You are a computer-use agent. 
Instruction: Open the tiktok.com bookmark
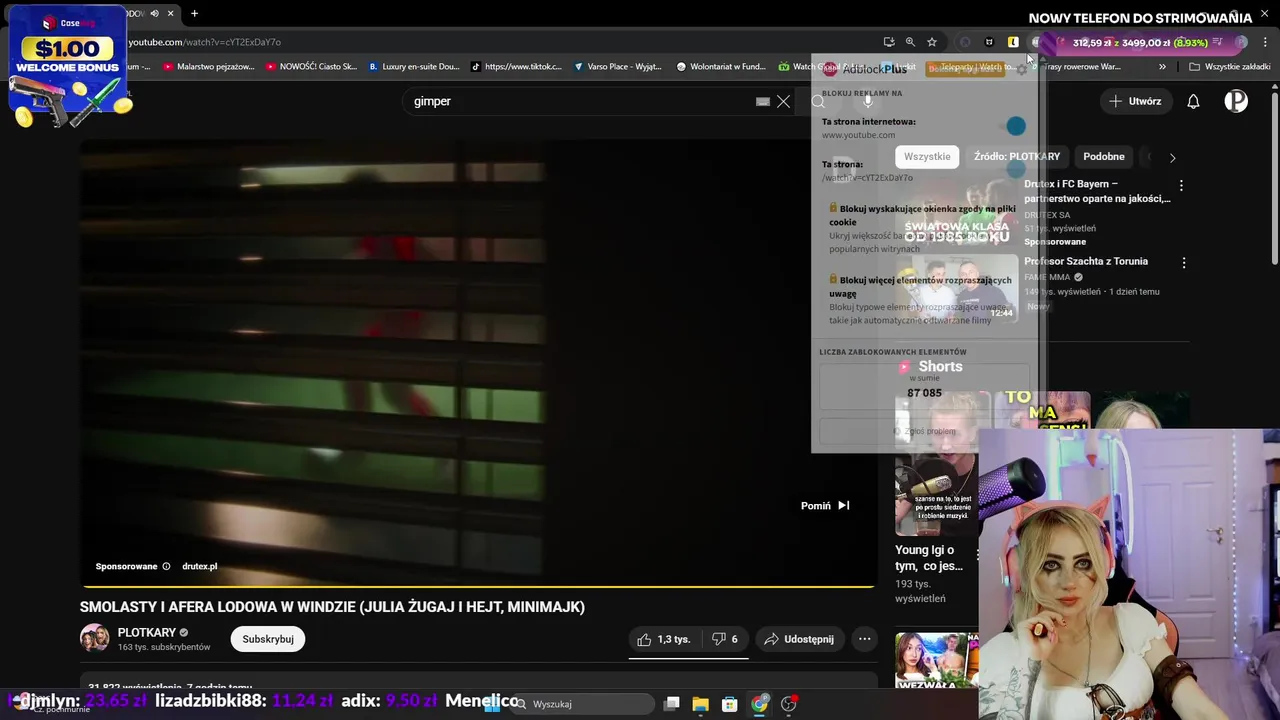coord(517,67)
